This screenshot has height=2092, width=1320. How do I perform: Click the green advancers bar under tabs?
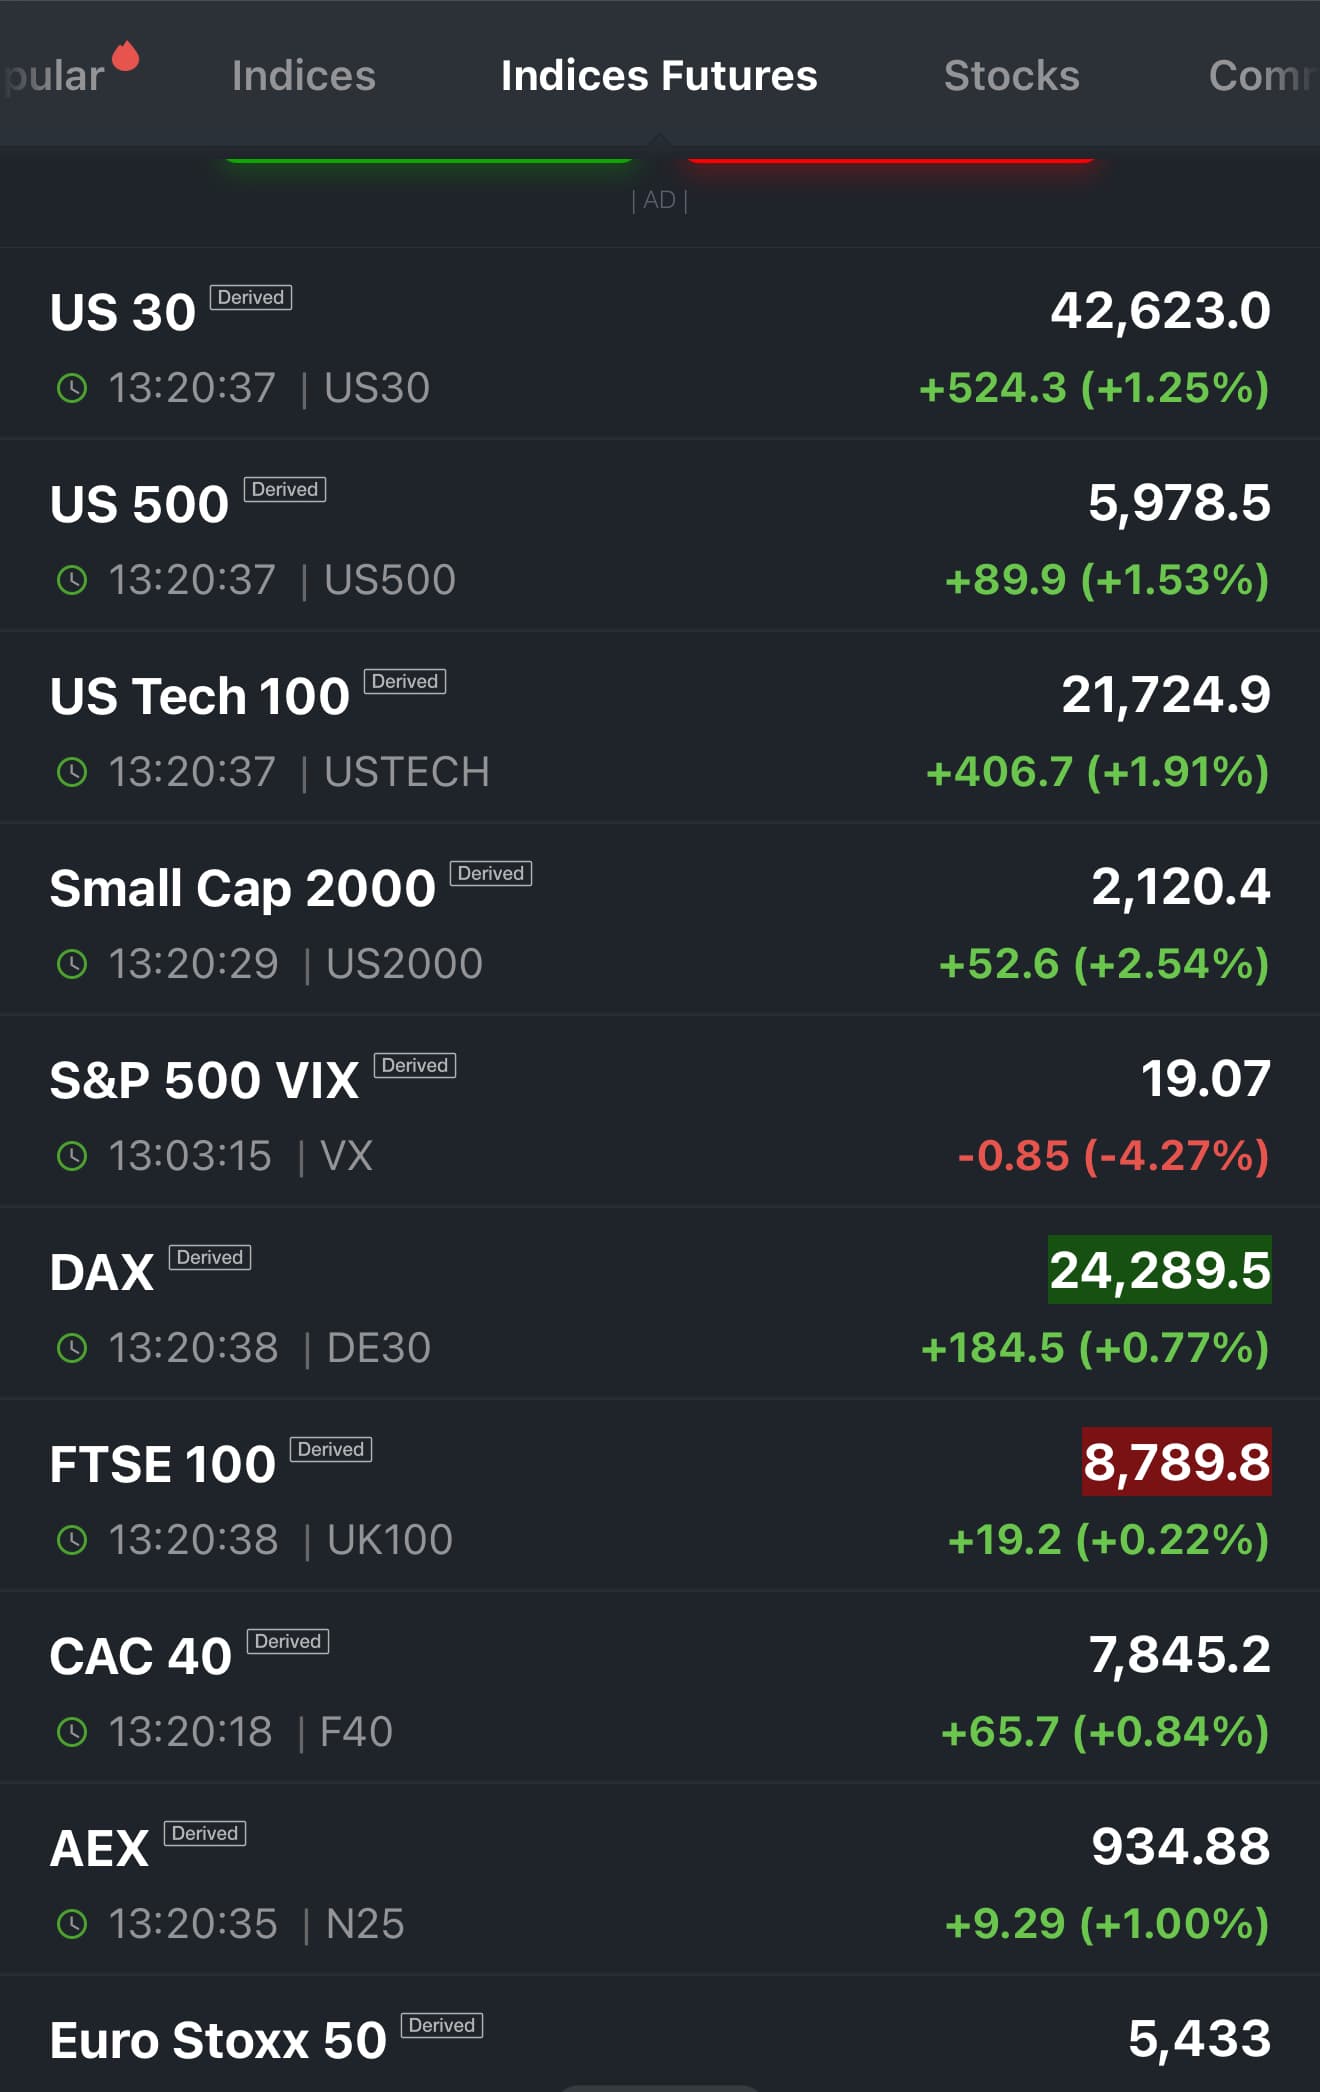[x=429, y=158]
